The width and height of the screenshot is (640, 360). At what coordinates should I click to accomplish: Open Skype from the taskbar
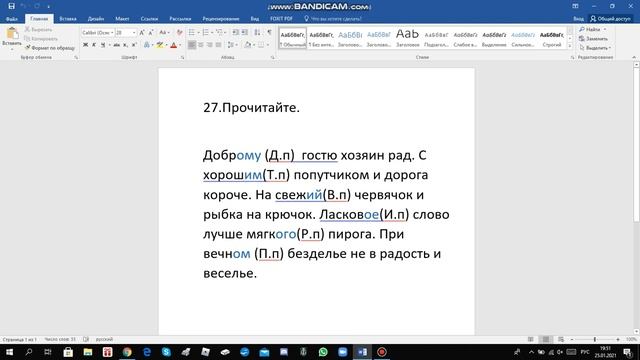tap(166, 352)
